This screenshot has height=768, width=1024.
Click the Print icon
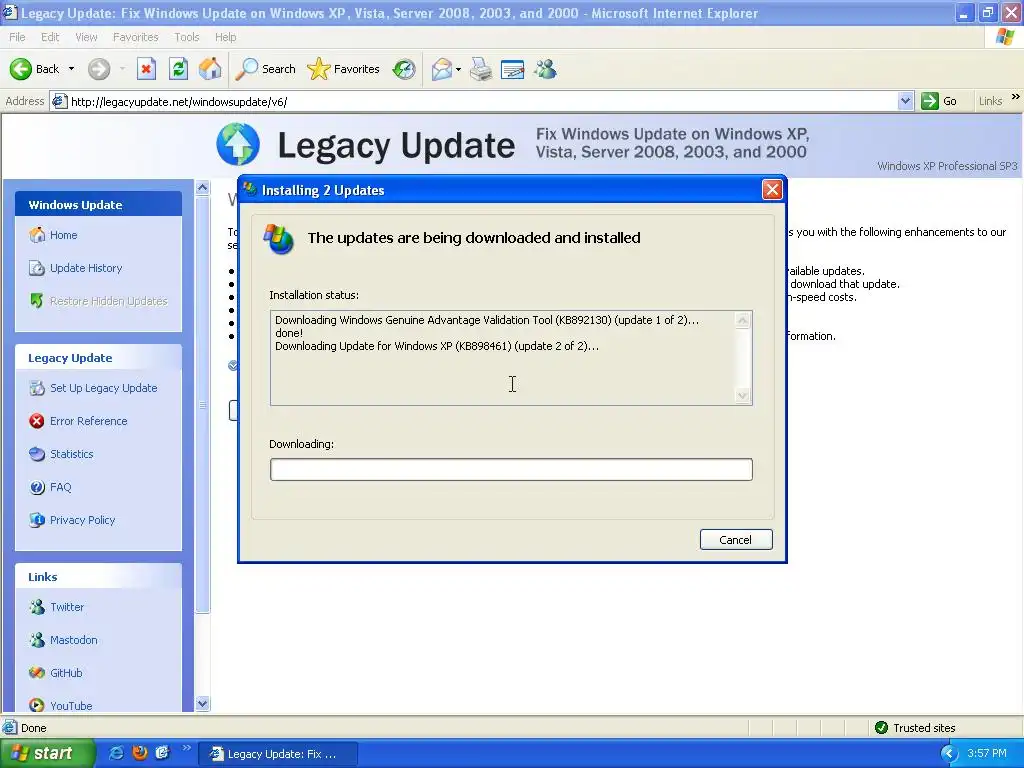coord(481,69)
